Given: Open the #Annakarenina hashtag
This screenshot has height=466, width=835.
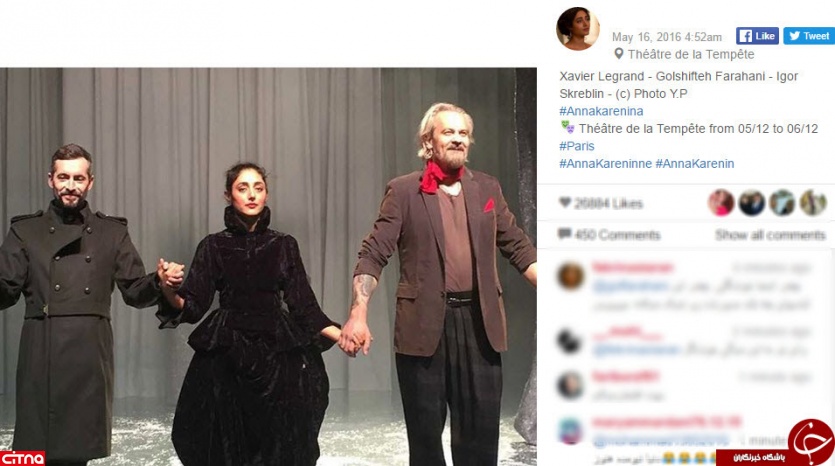Looking at the screenshot, I should coord(601,111).
